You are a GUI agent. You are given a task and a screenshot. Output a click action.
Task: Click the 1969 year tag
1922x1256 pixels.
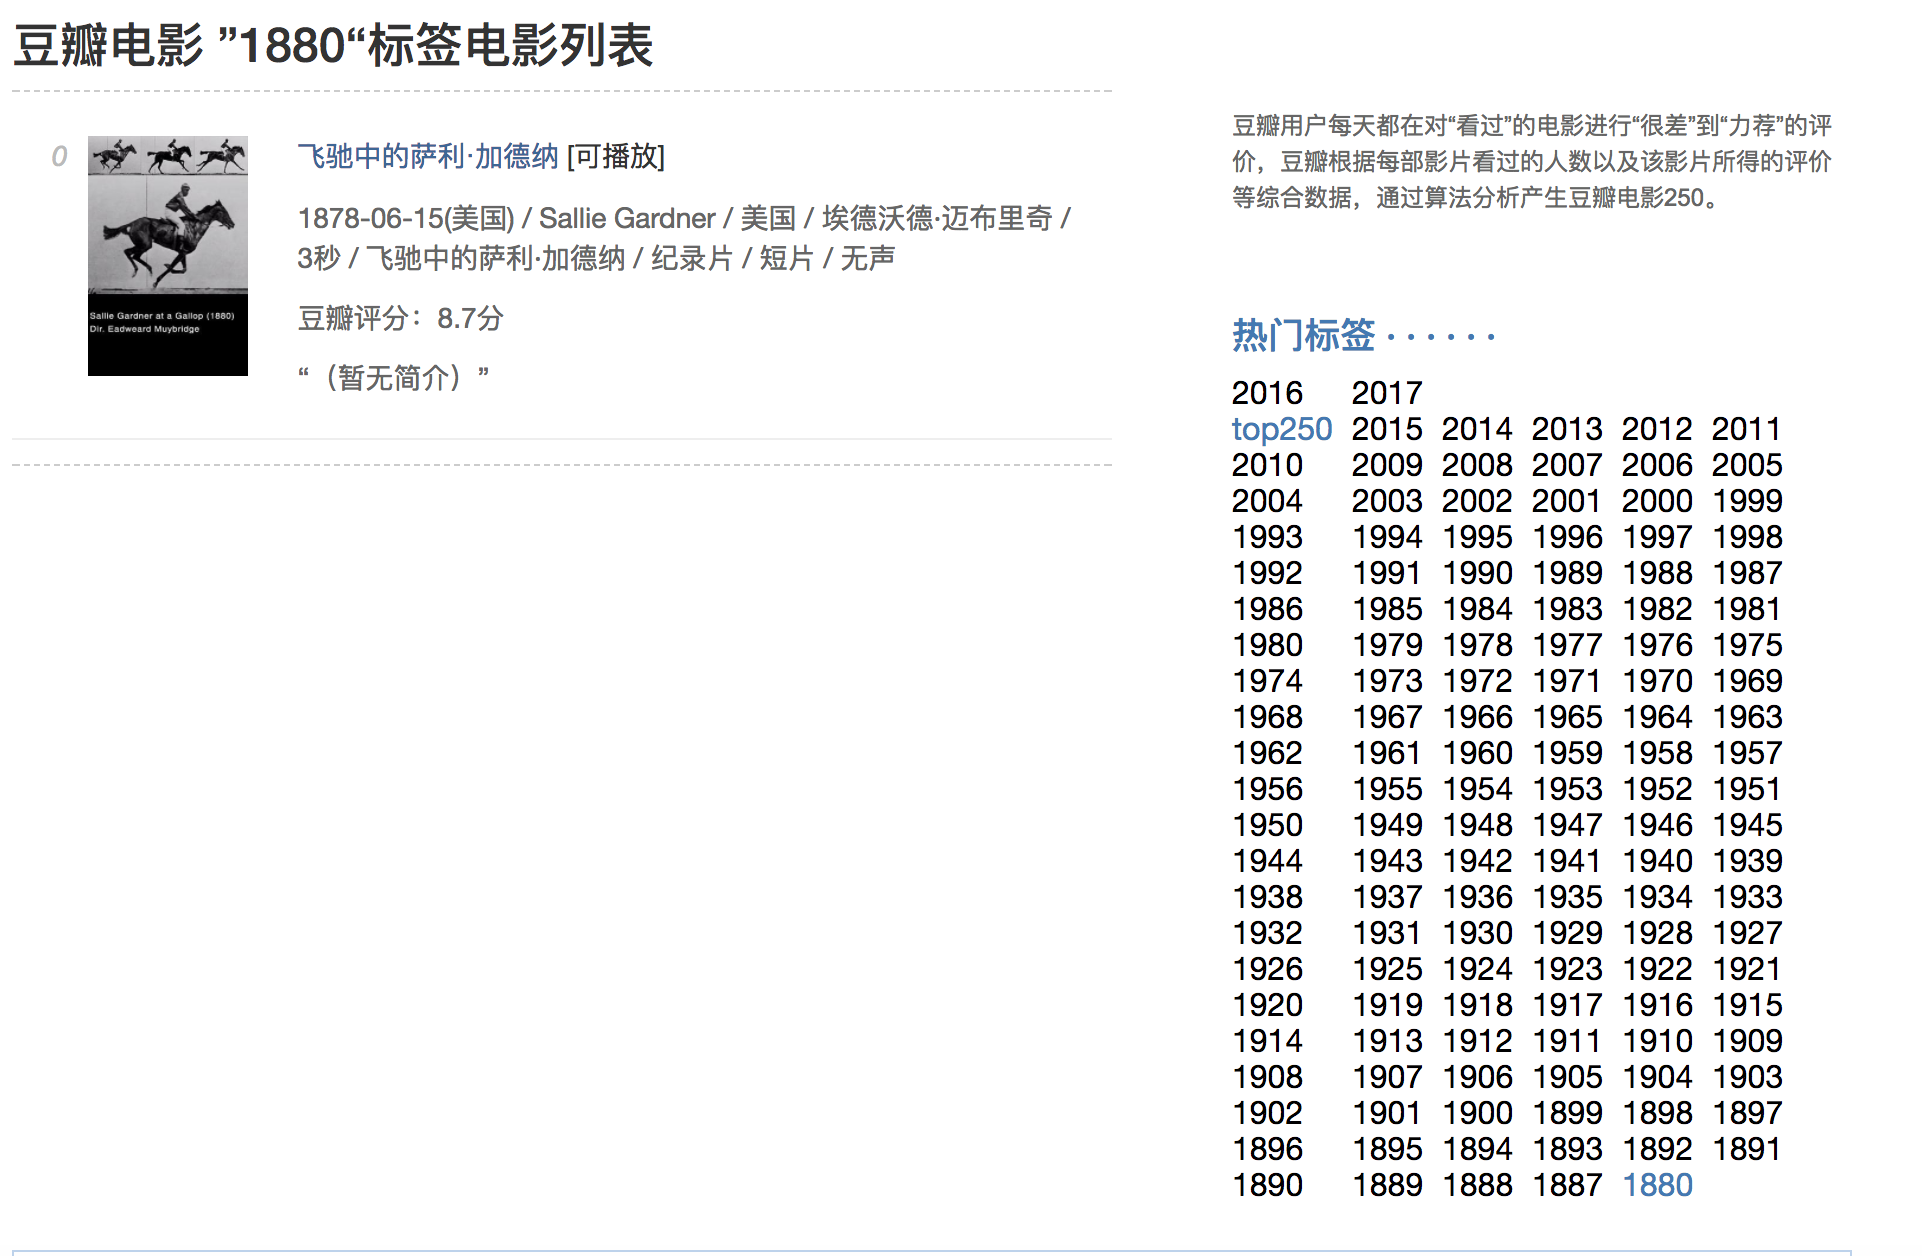(1747, 680)
